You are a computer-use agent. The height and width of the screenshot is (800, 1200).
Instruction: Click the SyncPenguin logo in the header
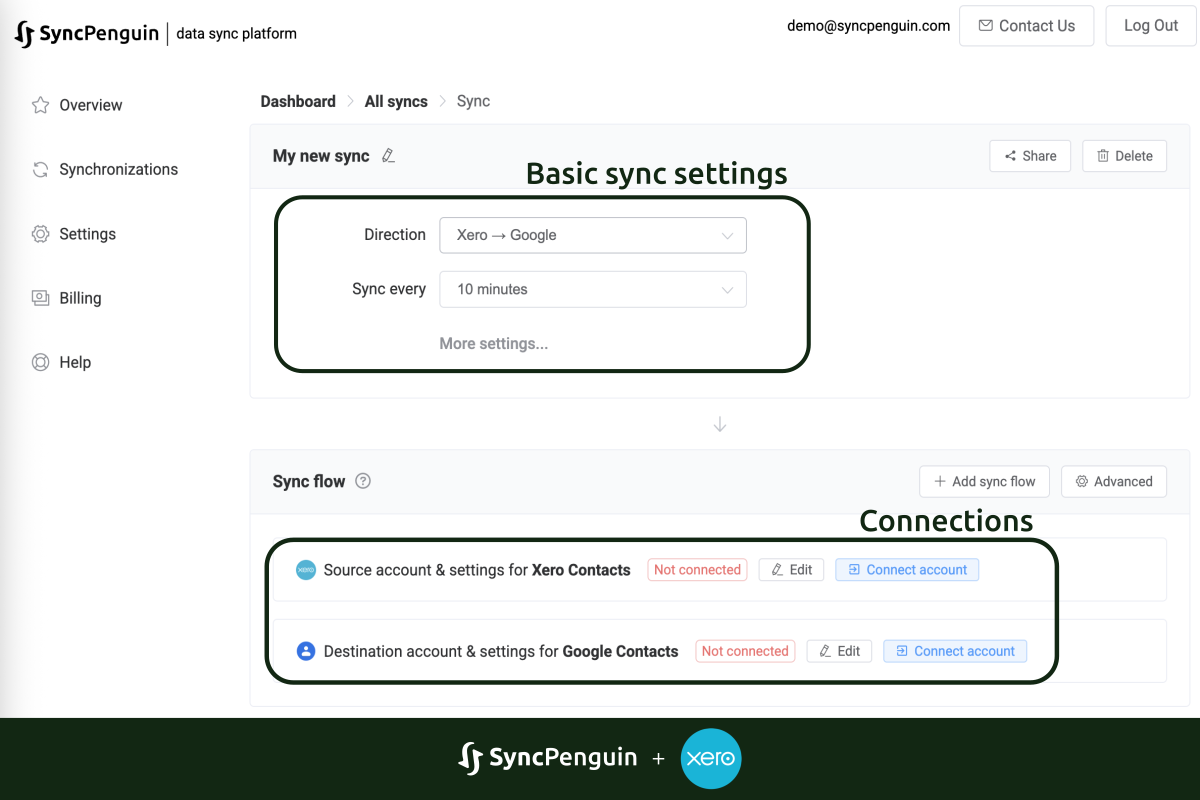(x=86, y=34)
